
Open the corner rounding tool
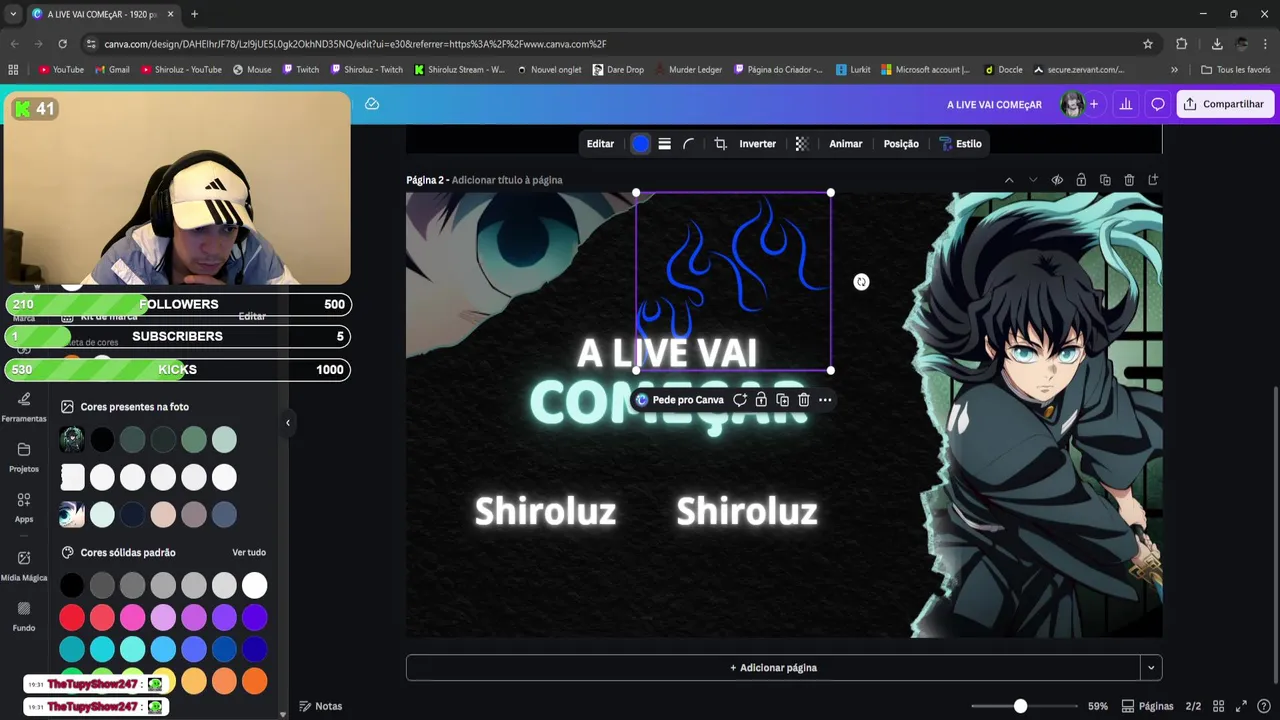click(688, 144)
